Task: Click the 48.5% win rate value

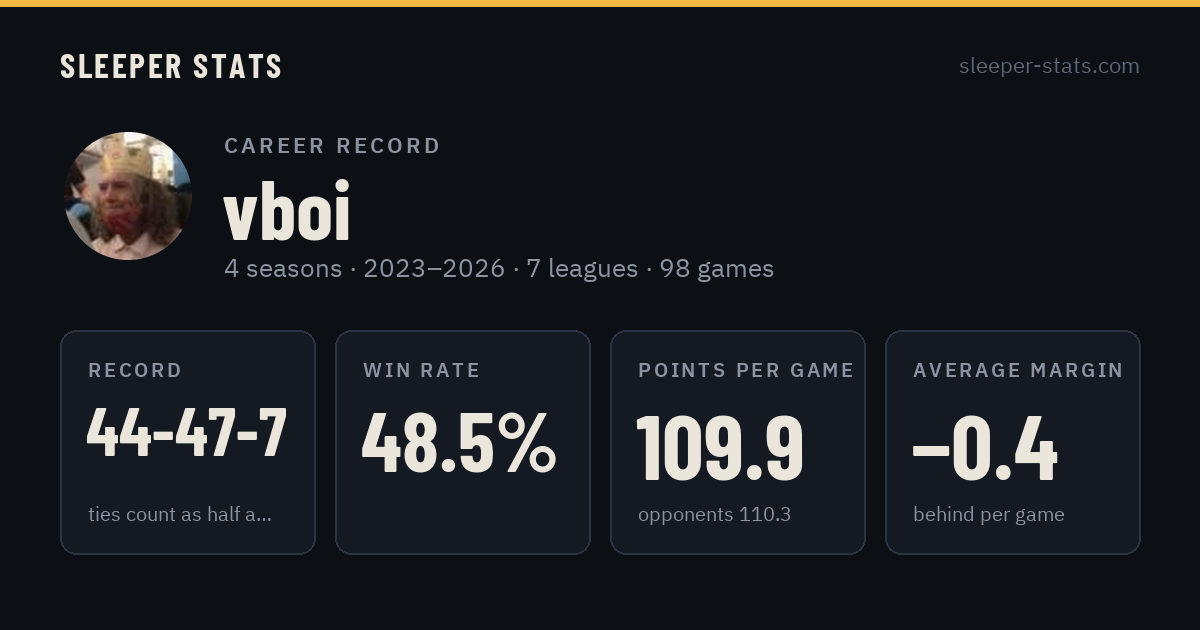Action: point(459,443)
